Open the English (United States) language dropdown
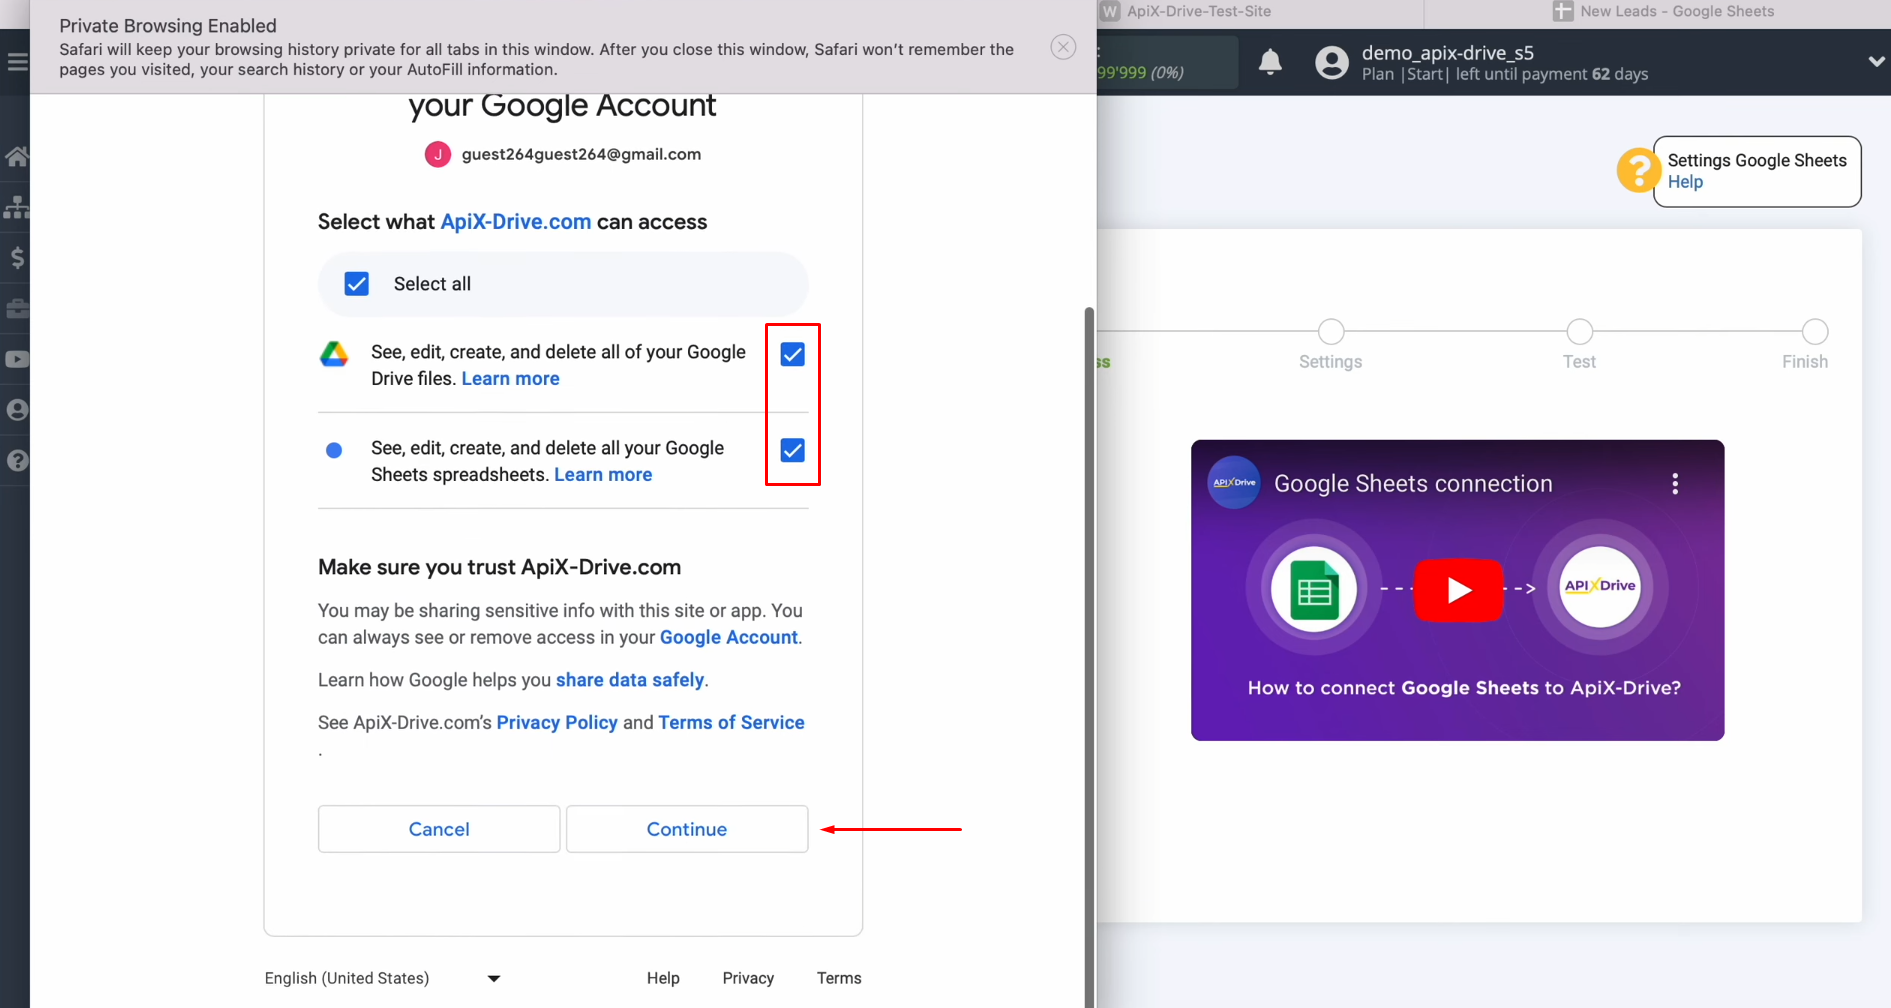Image resolution: width=1891 pixels, height=1008 pixels. (382, 978)
